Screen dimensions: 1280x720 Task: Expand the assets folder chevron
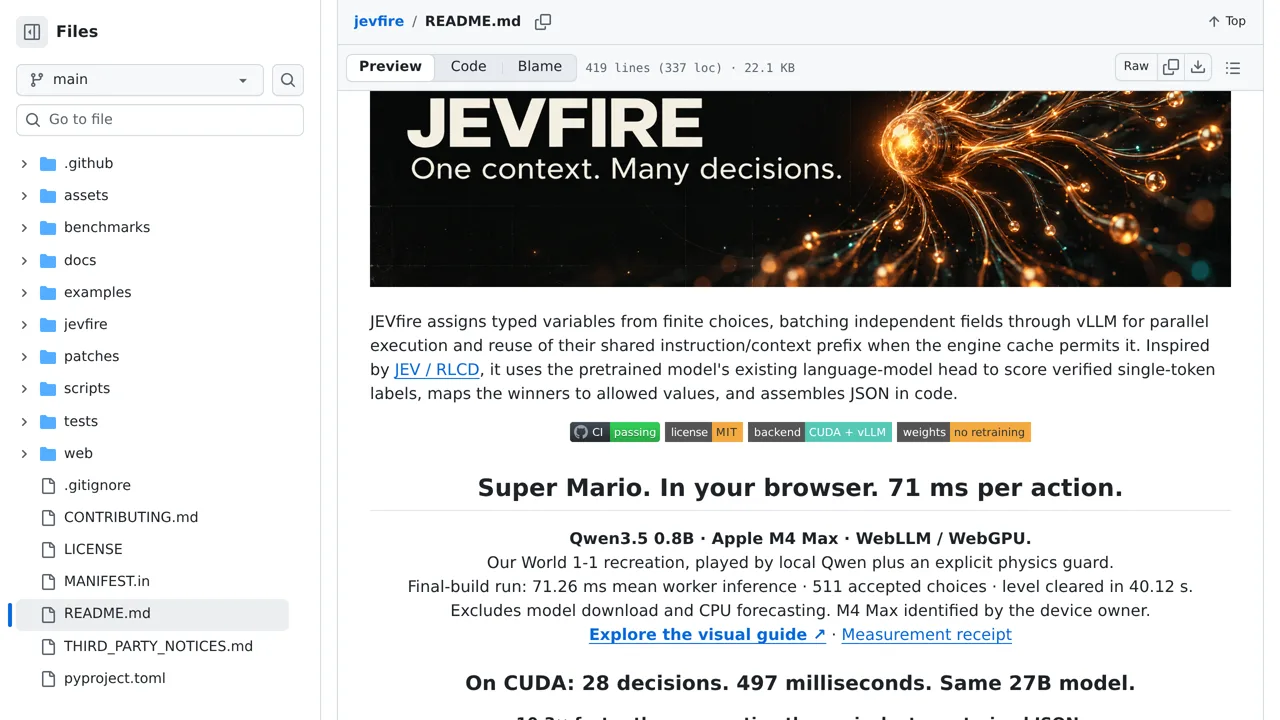(24, 195)
